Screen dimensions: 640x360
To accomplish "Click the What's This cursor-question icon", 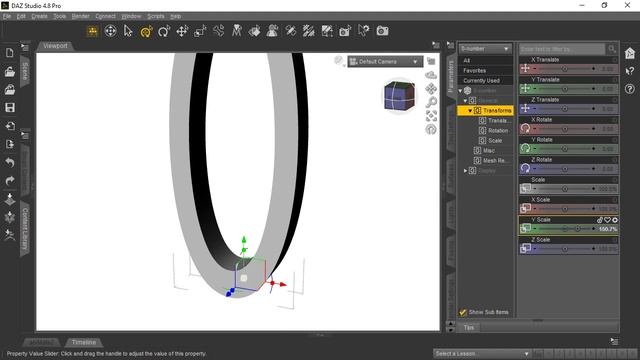I will (x=630, y=71).
